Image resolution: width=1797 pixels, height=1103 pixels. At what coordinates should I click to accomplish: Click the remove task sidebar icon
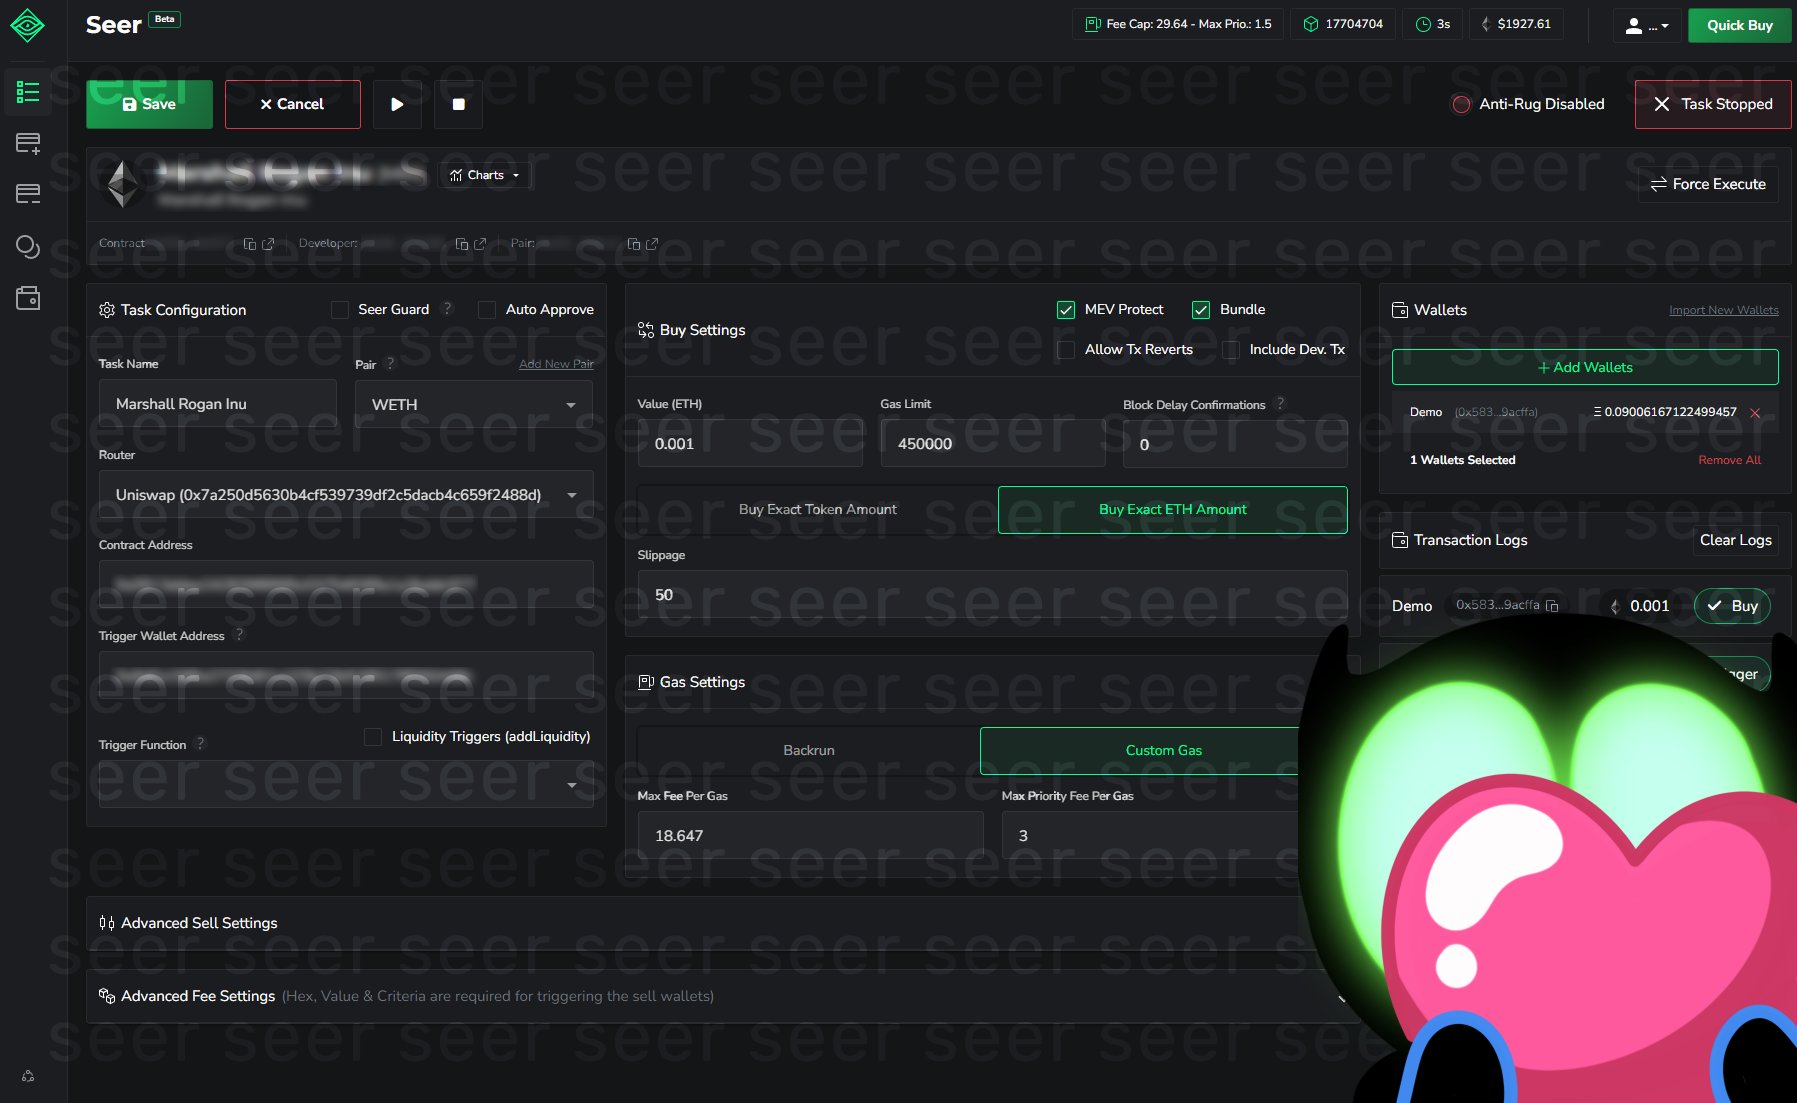click(28, 194)
